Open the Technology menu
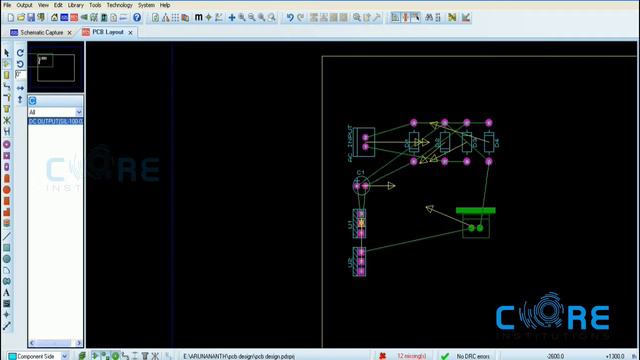 pos(119,5)
